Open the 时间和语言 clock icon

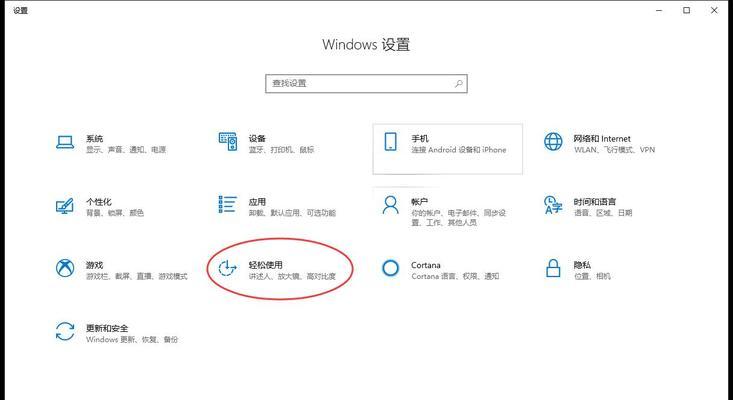pos(553,205)
